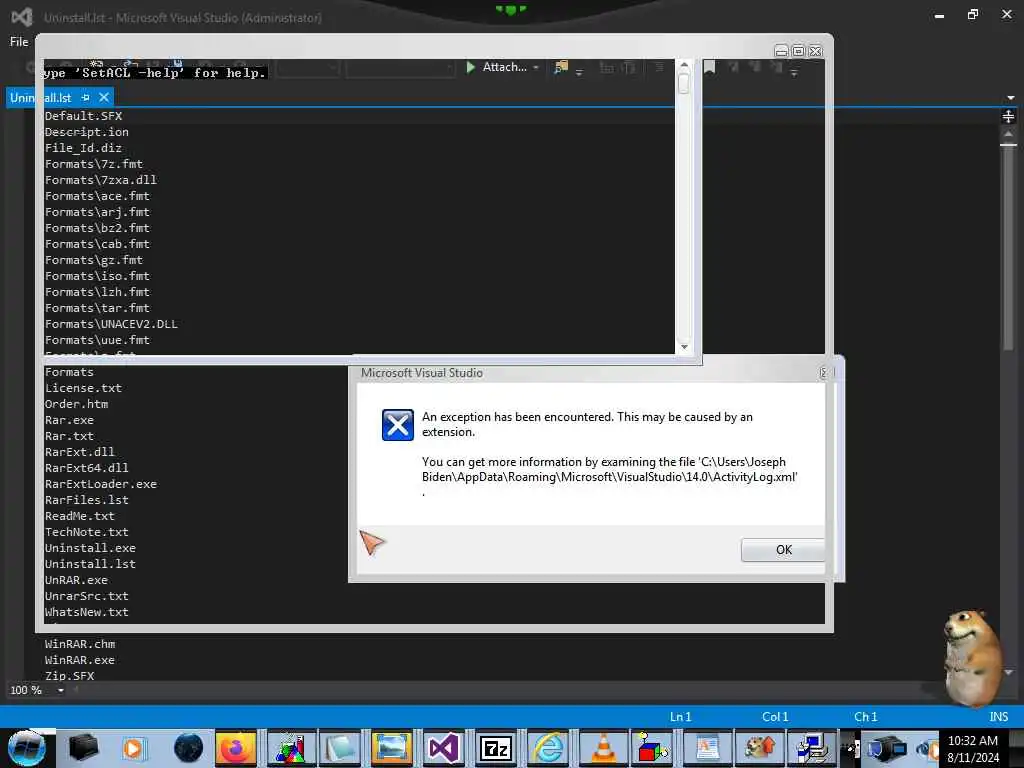Image resolution: width=1024 pixels, height=768 pixels.
Task: Launch Internet Explorer from taskbar
Action: 547,748
